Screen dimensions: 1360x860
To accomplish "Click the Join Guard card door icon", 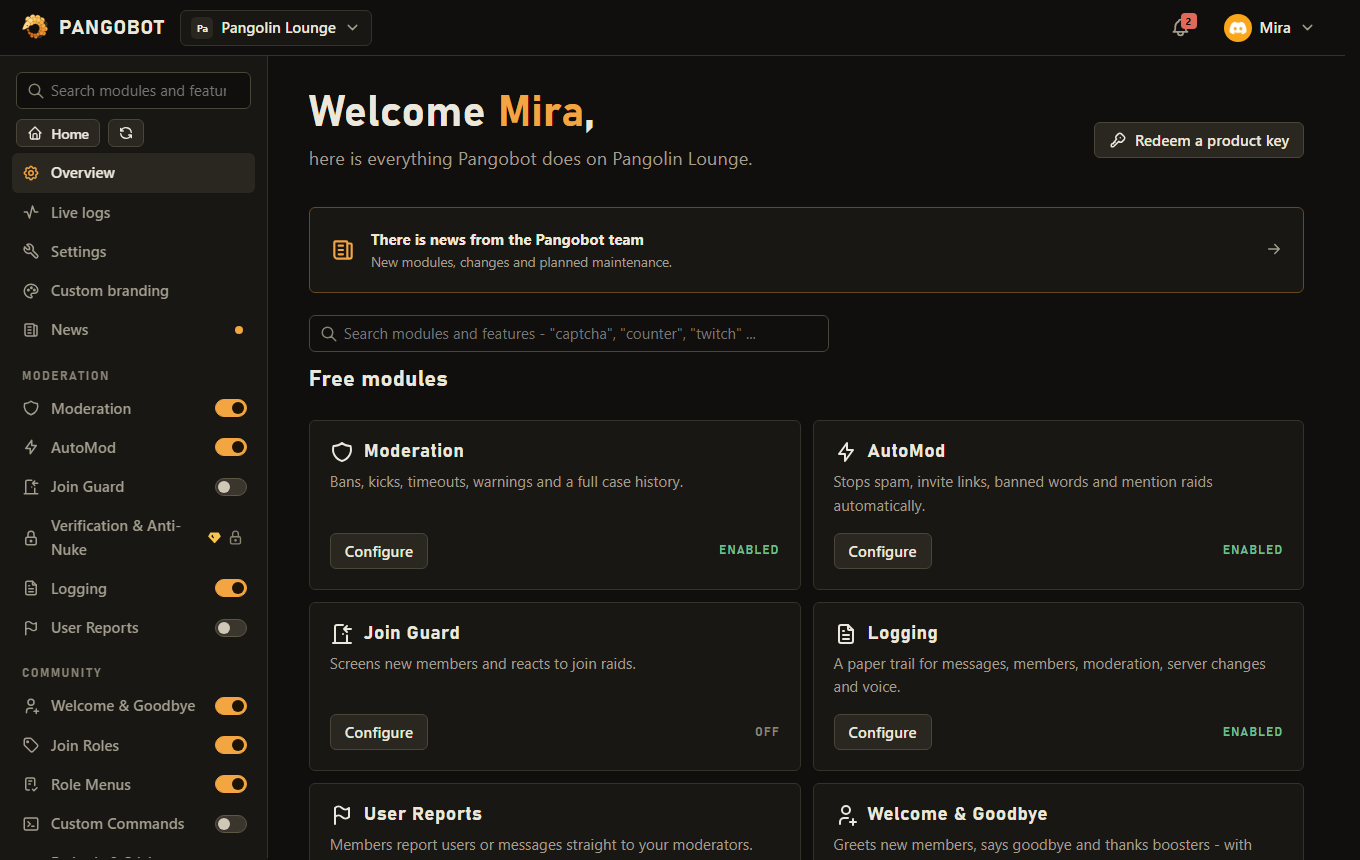I will pyautogui.click(x=342, y=634).
